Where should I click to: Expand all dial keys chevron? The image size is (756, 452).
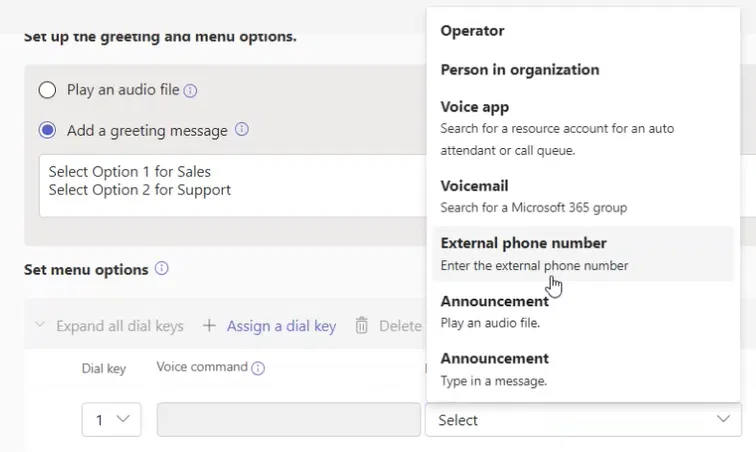click(40, 326)
